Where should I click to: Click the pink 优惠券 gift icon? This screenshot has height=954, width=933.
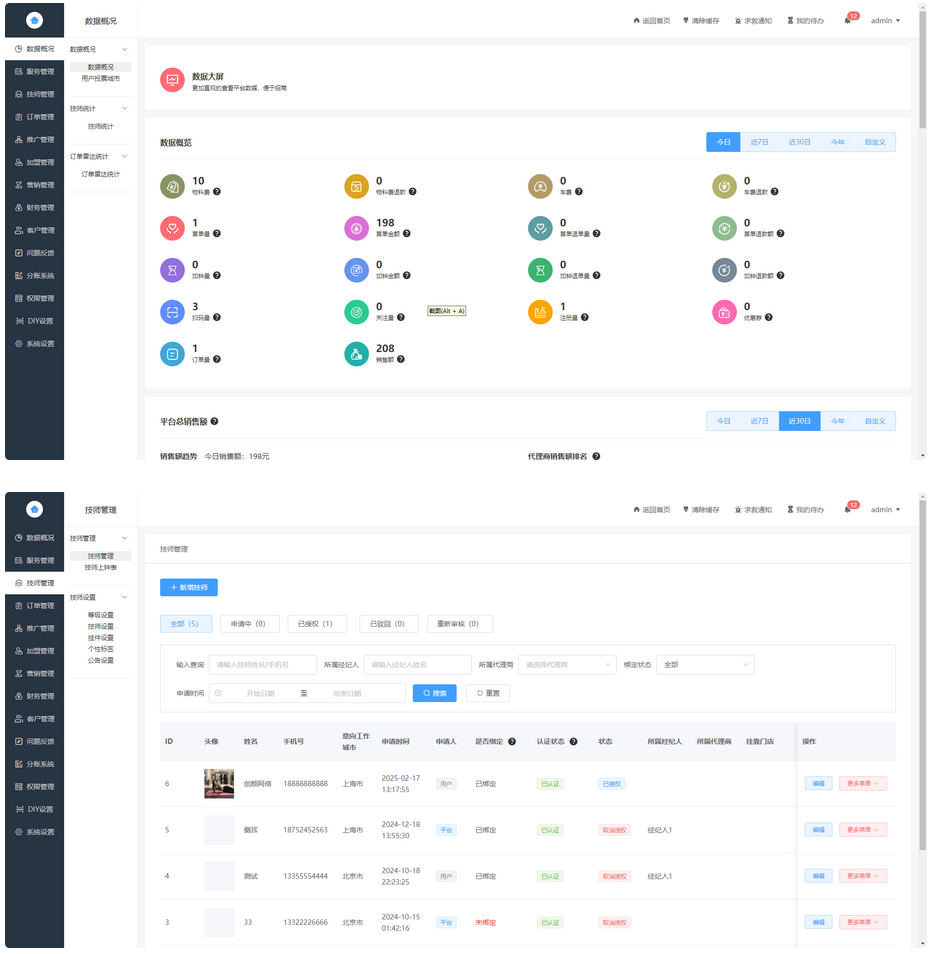click(x=724, y=312)
